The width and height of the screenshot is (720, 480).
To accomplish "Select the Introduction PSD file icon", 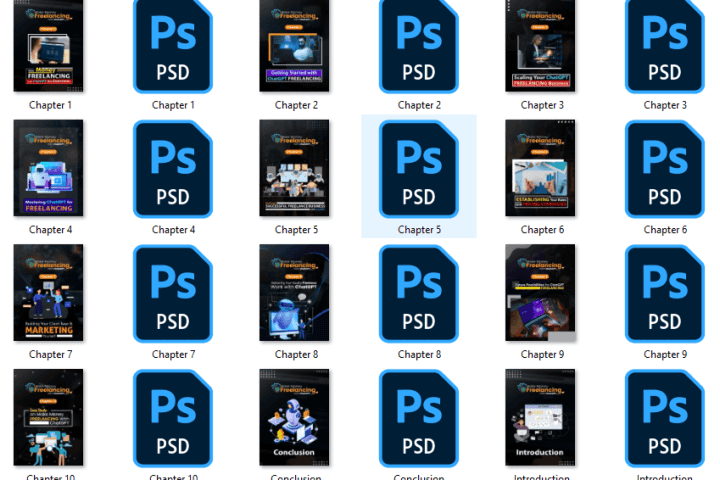I will (664, 418).
